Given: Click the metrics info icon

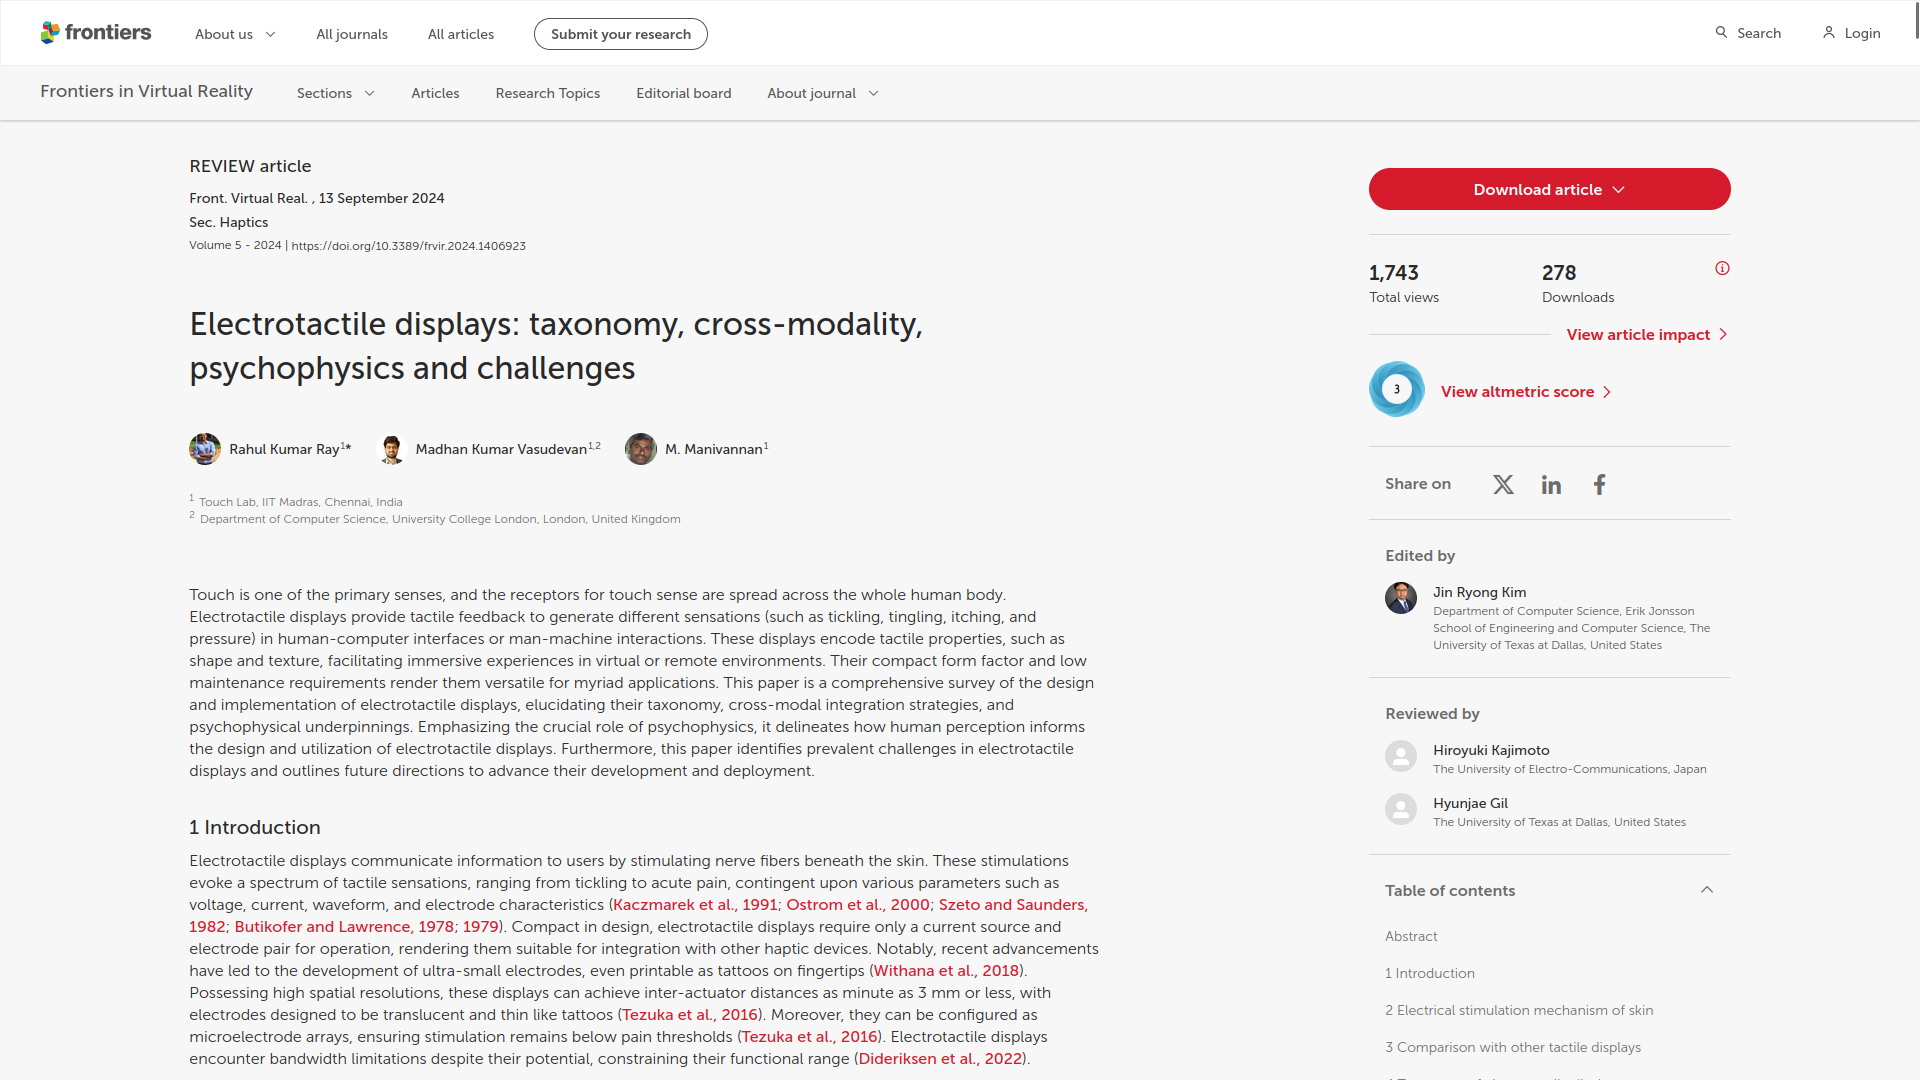Looking at the screenshot, I should tap(1722, 268).
